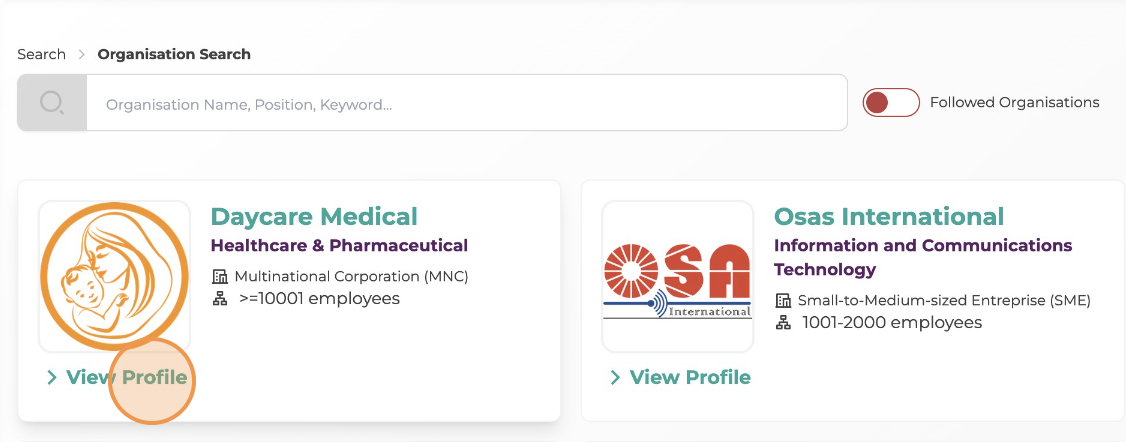The height and width of the screenshot is (442, 1126).
Task: Click chevron next to Daycare's View Profile
Action: [x=52, y=377]
